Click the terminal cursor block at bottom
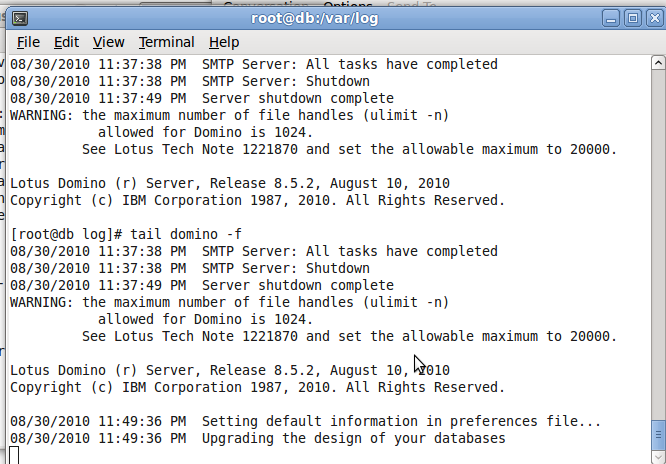Image resolution: width=666 pixels, height=464 pixels. 14,455
